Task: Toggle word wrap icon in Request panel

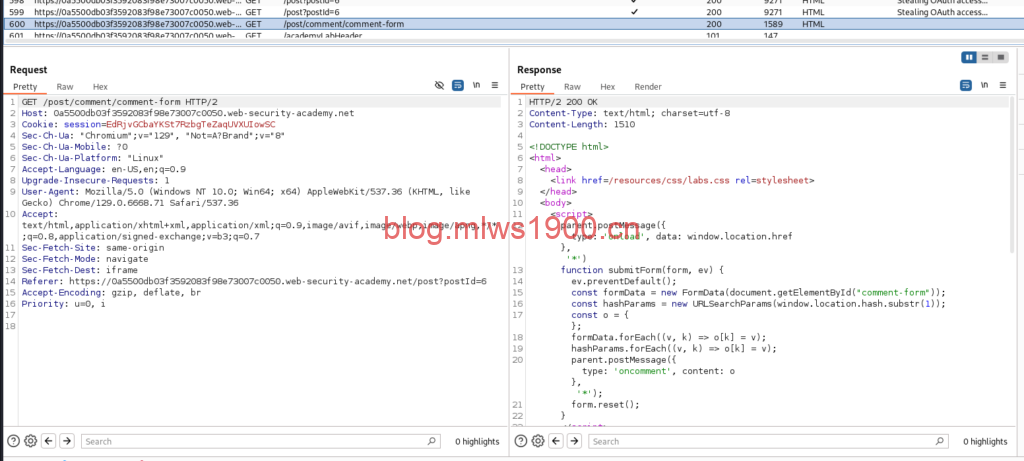Action: 458,86
